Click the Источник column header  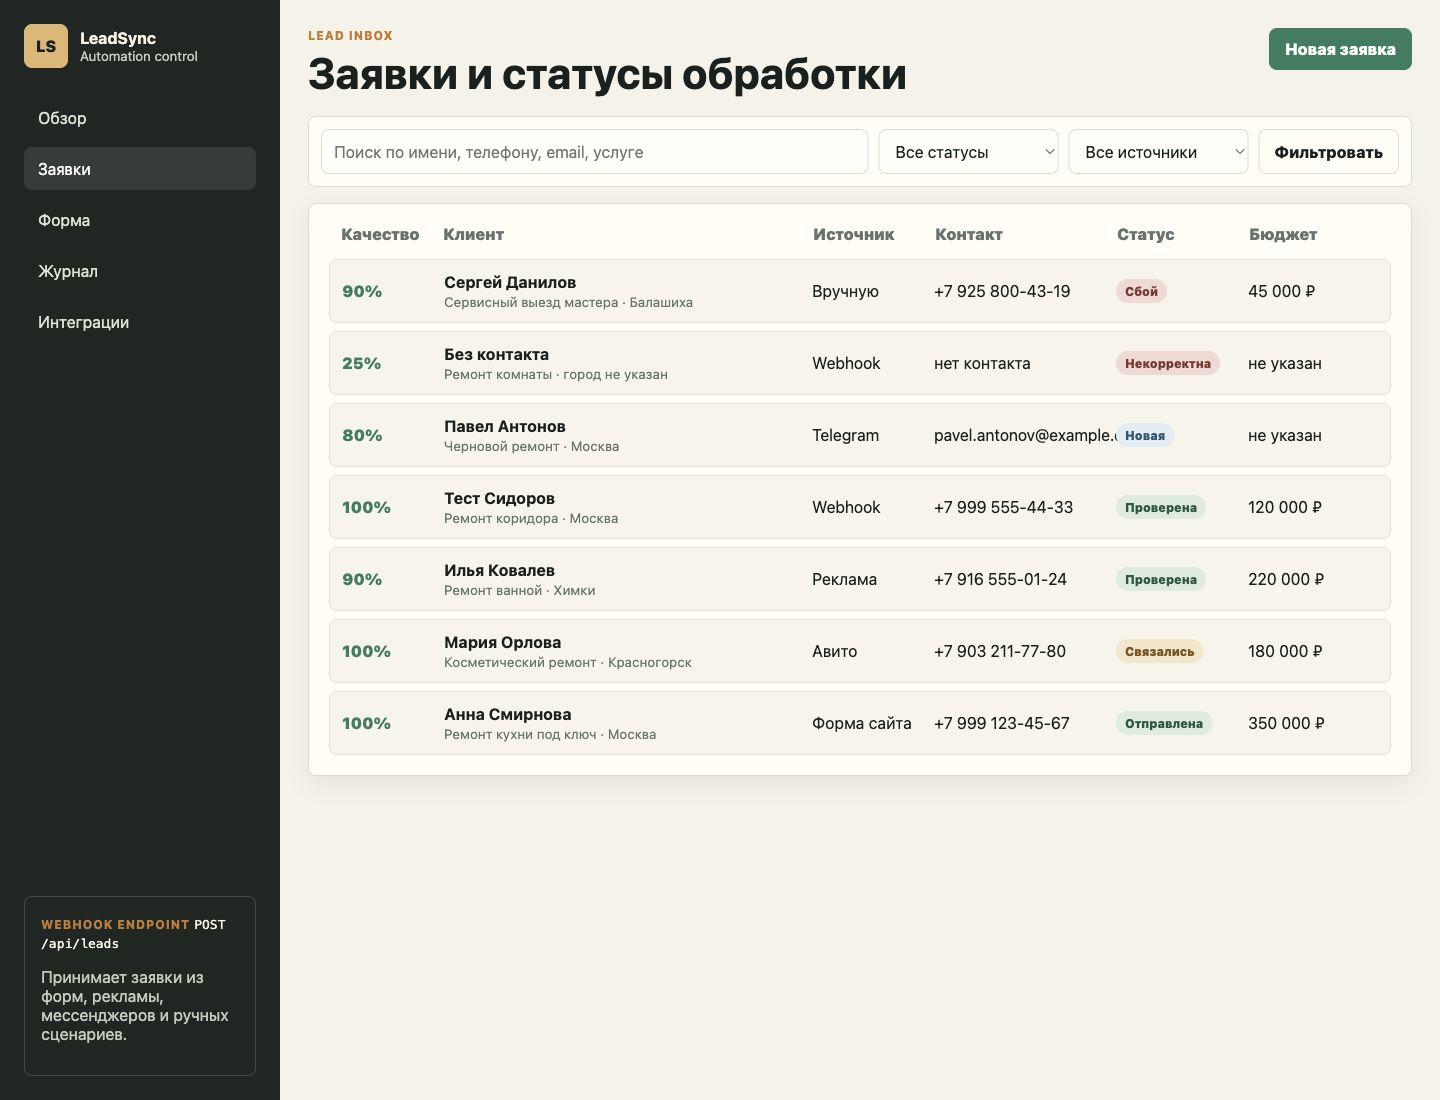coord(853,234)
